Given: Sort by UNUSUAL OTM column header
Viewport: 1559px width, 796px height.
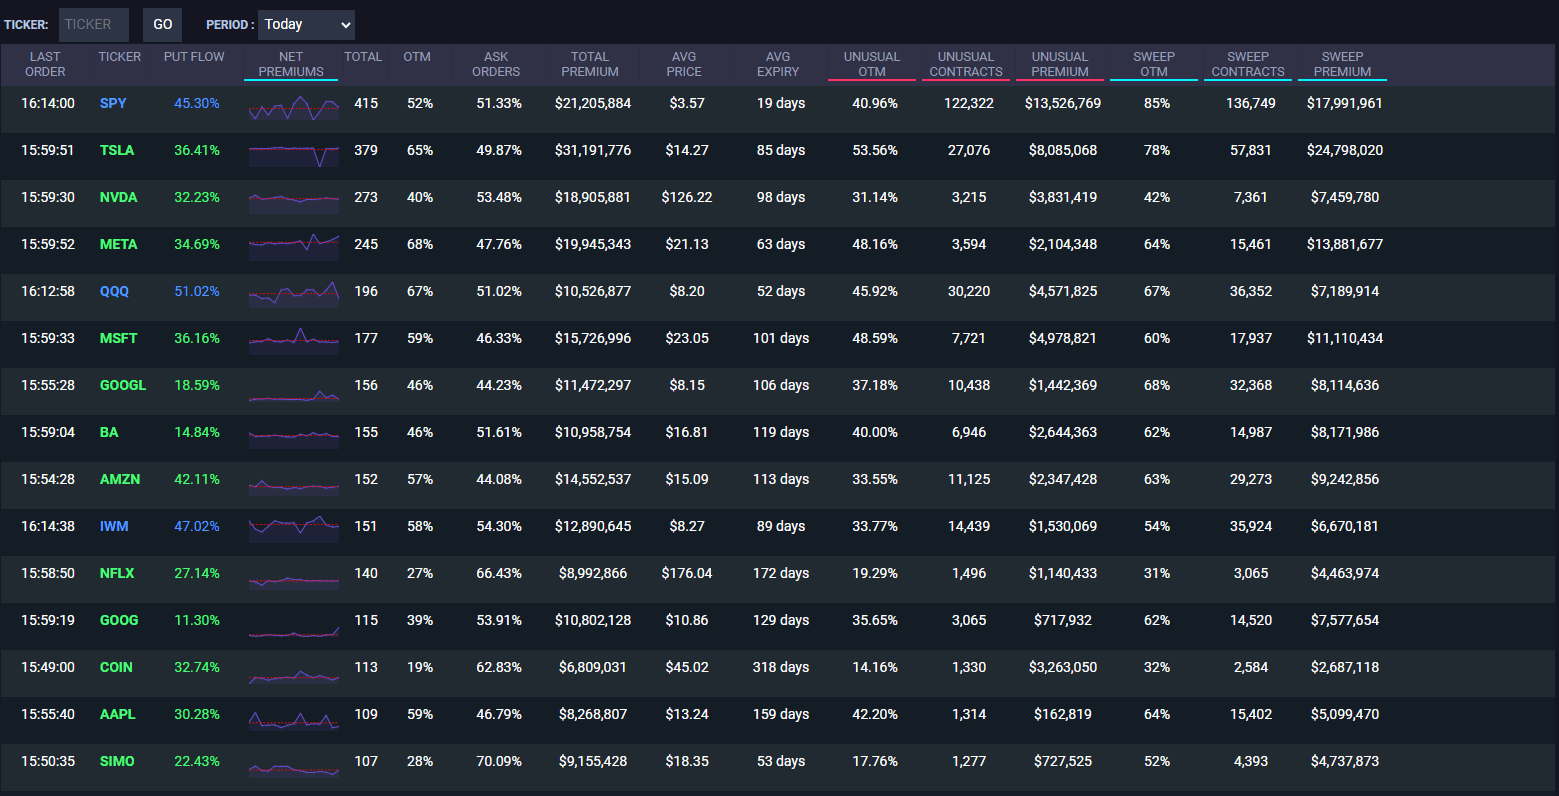Looking at the screenshot, I should click(x=872, y=64).
